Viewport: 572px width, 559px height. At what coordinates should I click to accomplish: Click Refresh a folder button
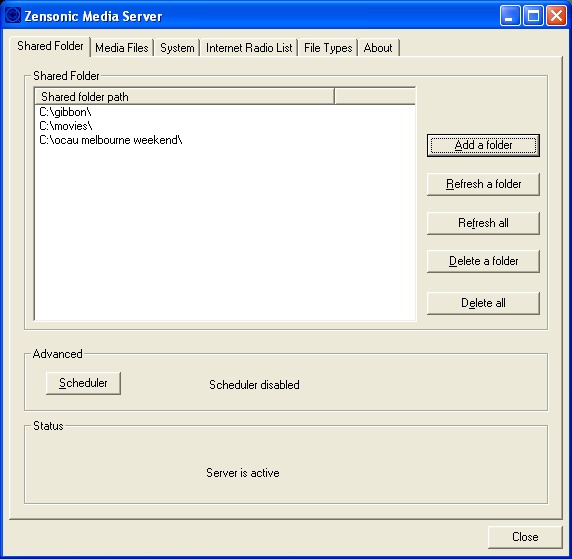(483, 184)
